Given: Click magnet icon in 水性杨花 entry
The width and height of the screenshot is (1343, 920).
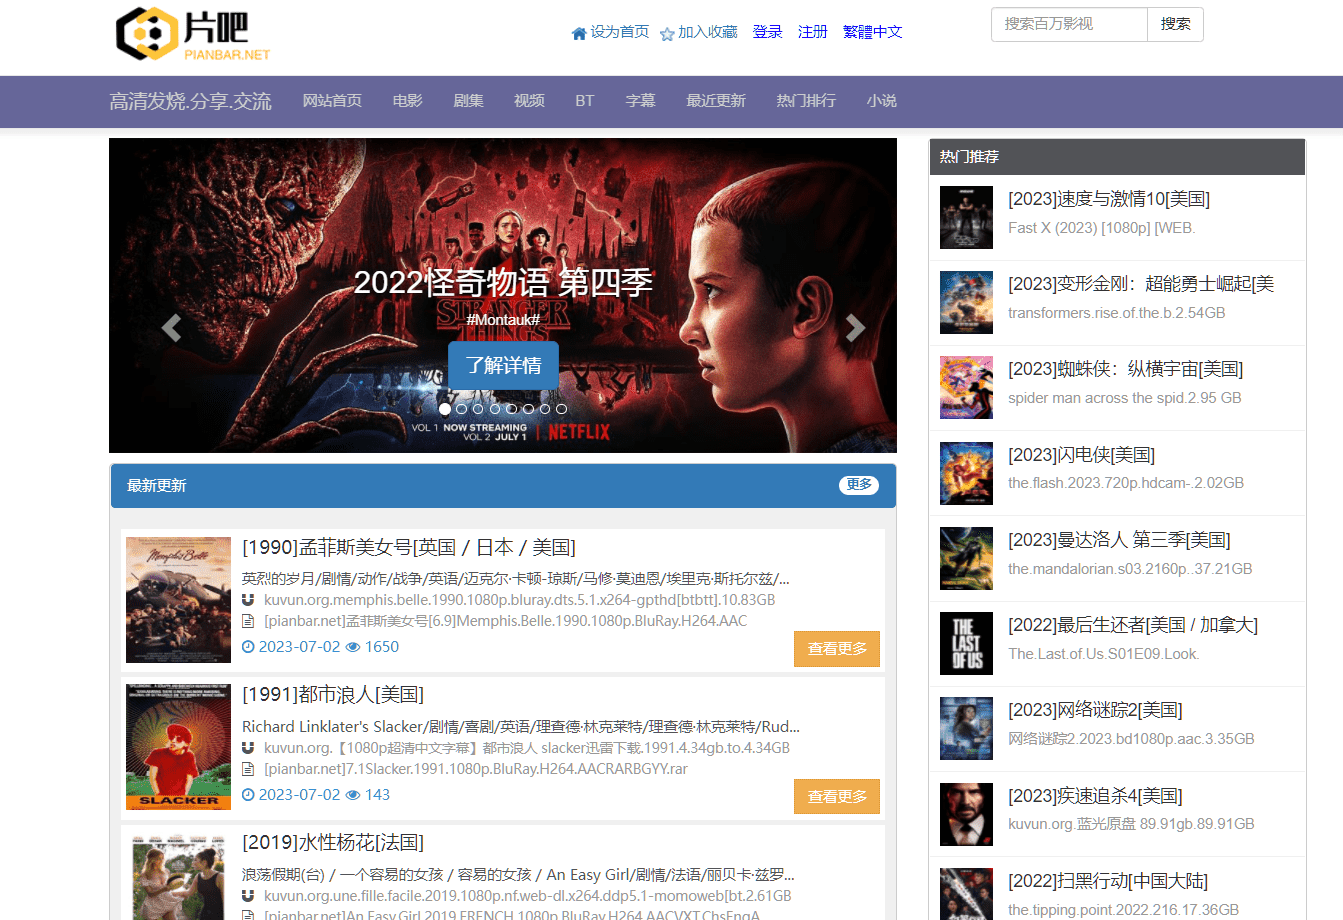Looking at the screenshot, I should click(248, 896).
